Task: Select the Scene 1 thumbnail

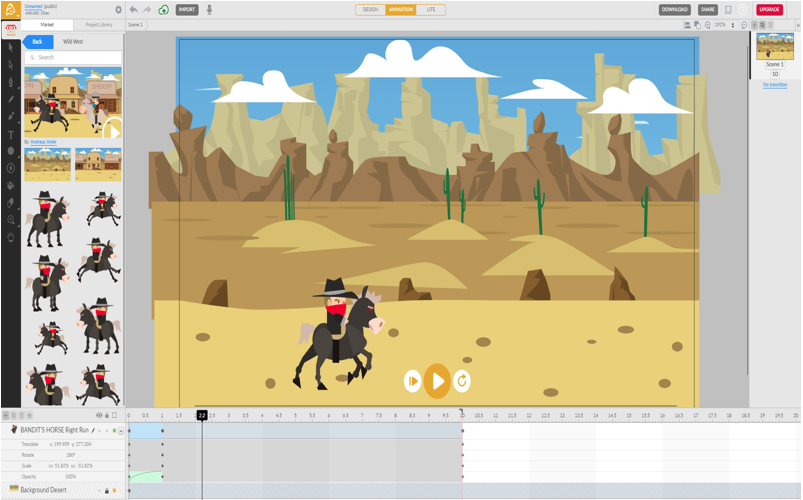Action: click(x=775, y=46)
